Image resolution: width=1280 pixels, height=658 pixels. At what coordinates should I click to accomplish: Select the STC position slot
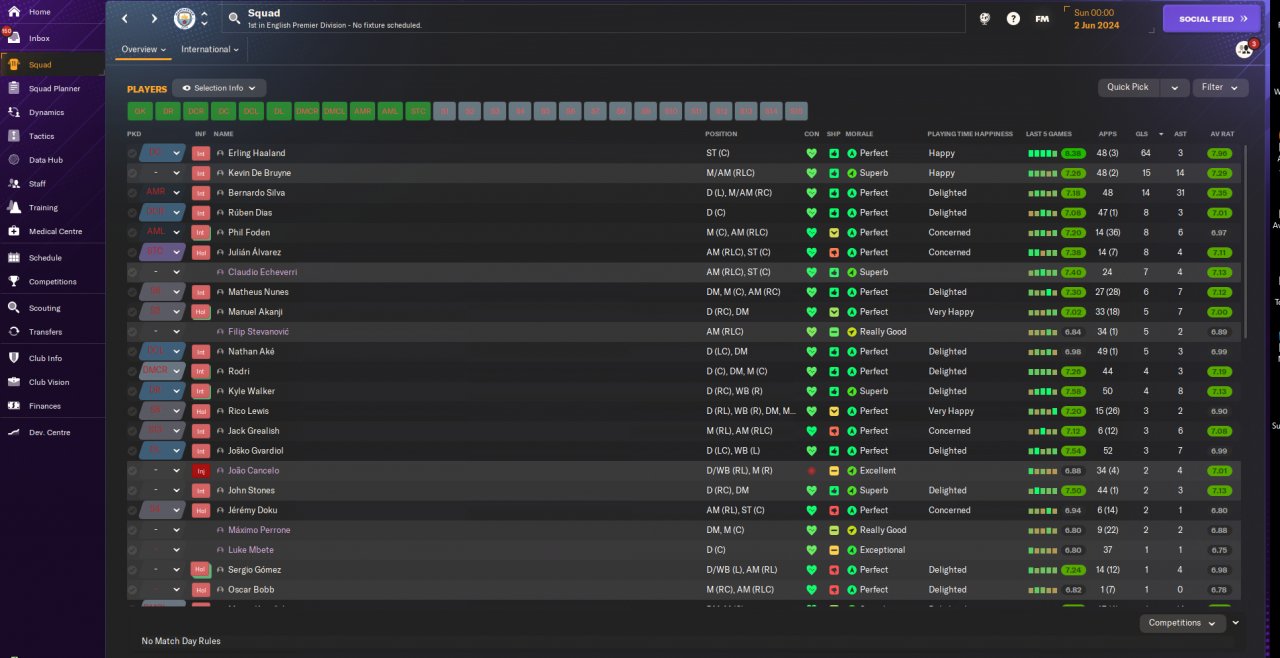point(419,111)
